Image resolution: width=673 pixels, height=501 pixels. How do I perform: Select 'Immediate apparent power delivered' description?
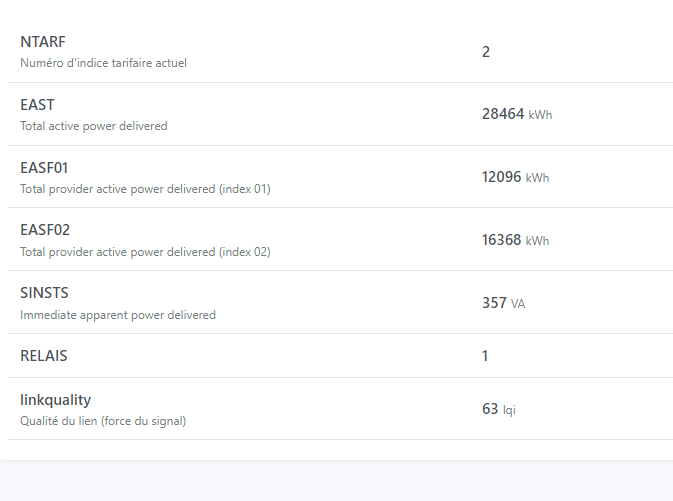118,315
